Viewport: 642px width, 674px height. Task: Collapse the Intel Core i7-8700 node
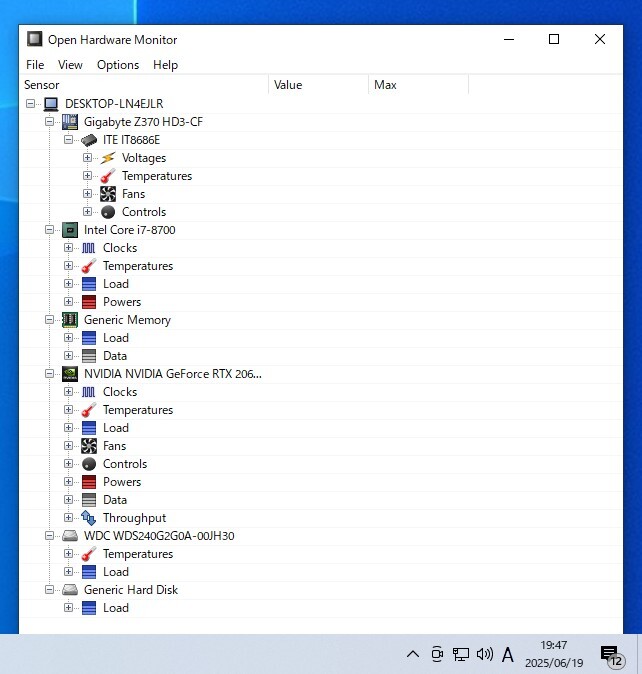[49, 230]
